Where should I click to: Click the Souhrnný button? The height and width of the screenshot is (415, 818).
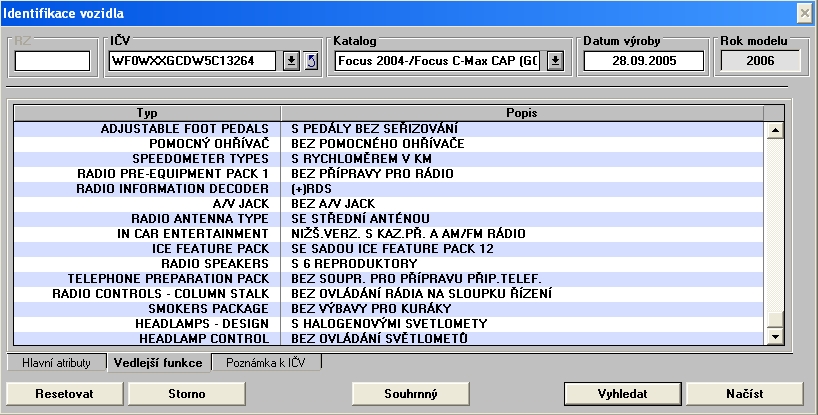click(410, 393)
